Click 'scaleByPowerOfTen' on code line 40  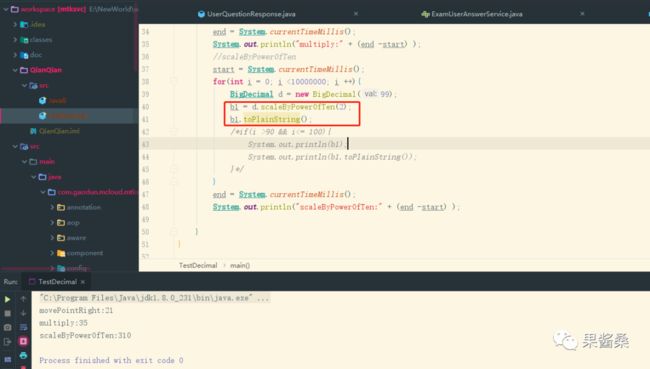pos(297,107)
